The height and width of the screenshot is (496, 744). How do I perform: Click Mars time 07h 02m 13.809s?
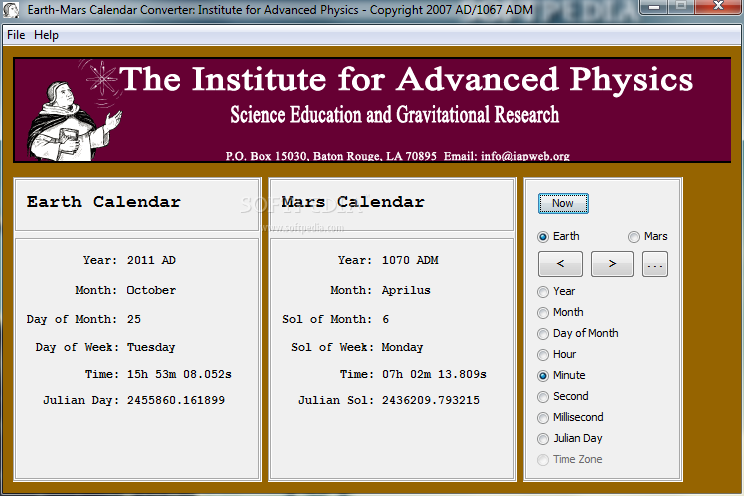point(434,374)
